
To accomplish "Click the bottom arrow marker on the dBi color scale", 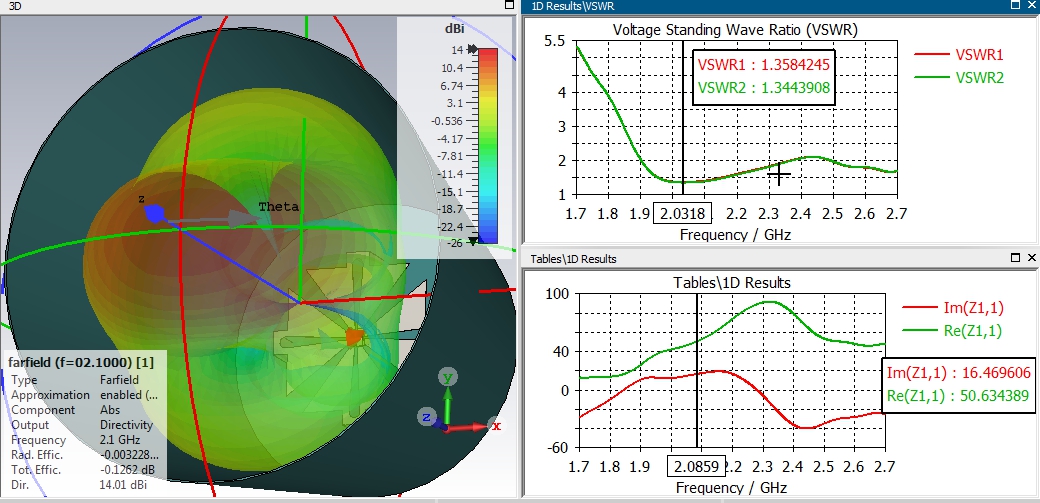I will 472,241.
